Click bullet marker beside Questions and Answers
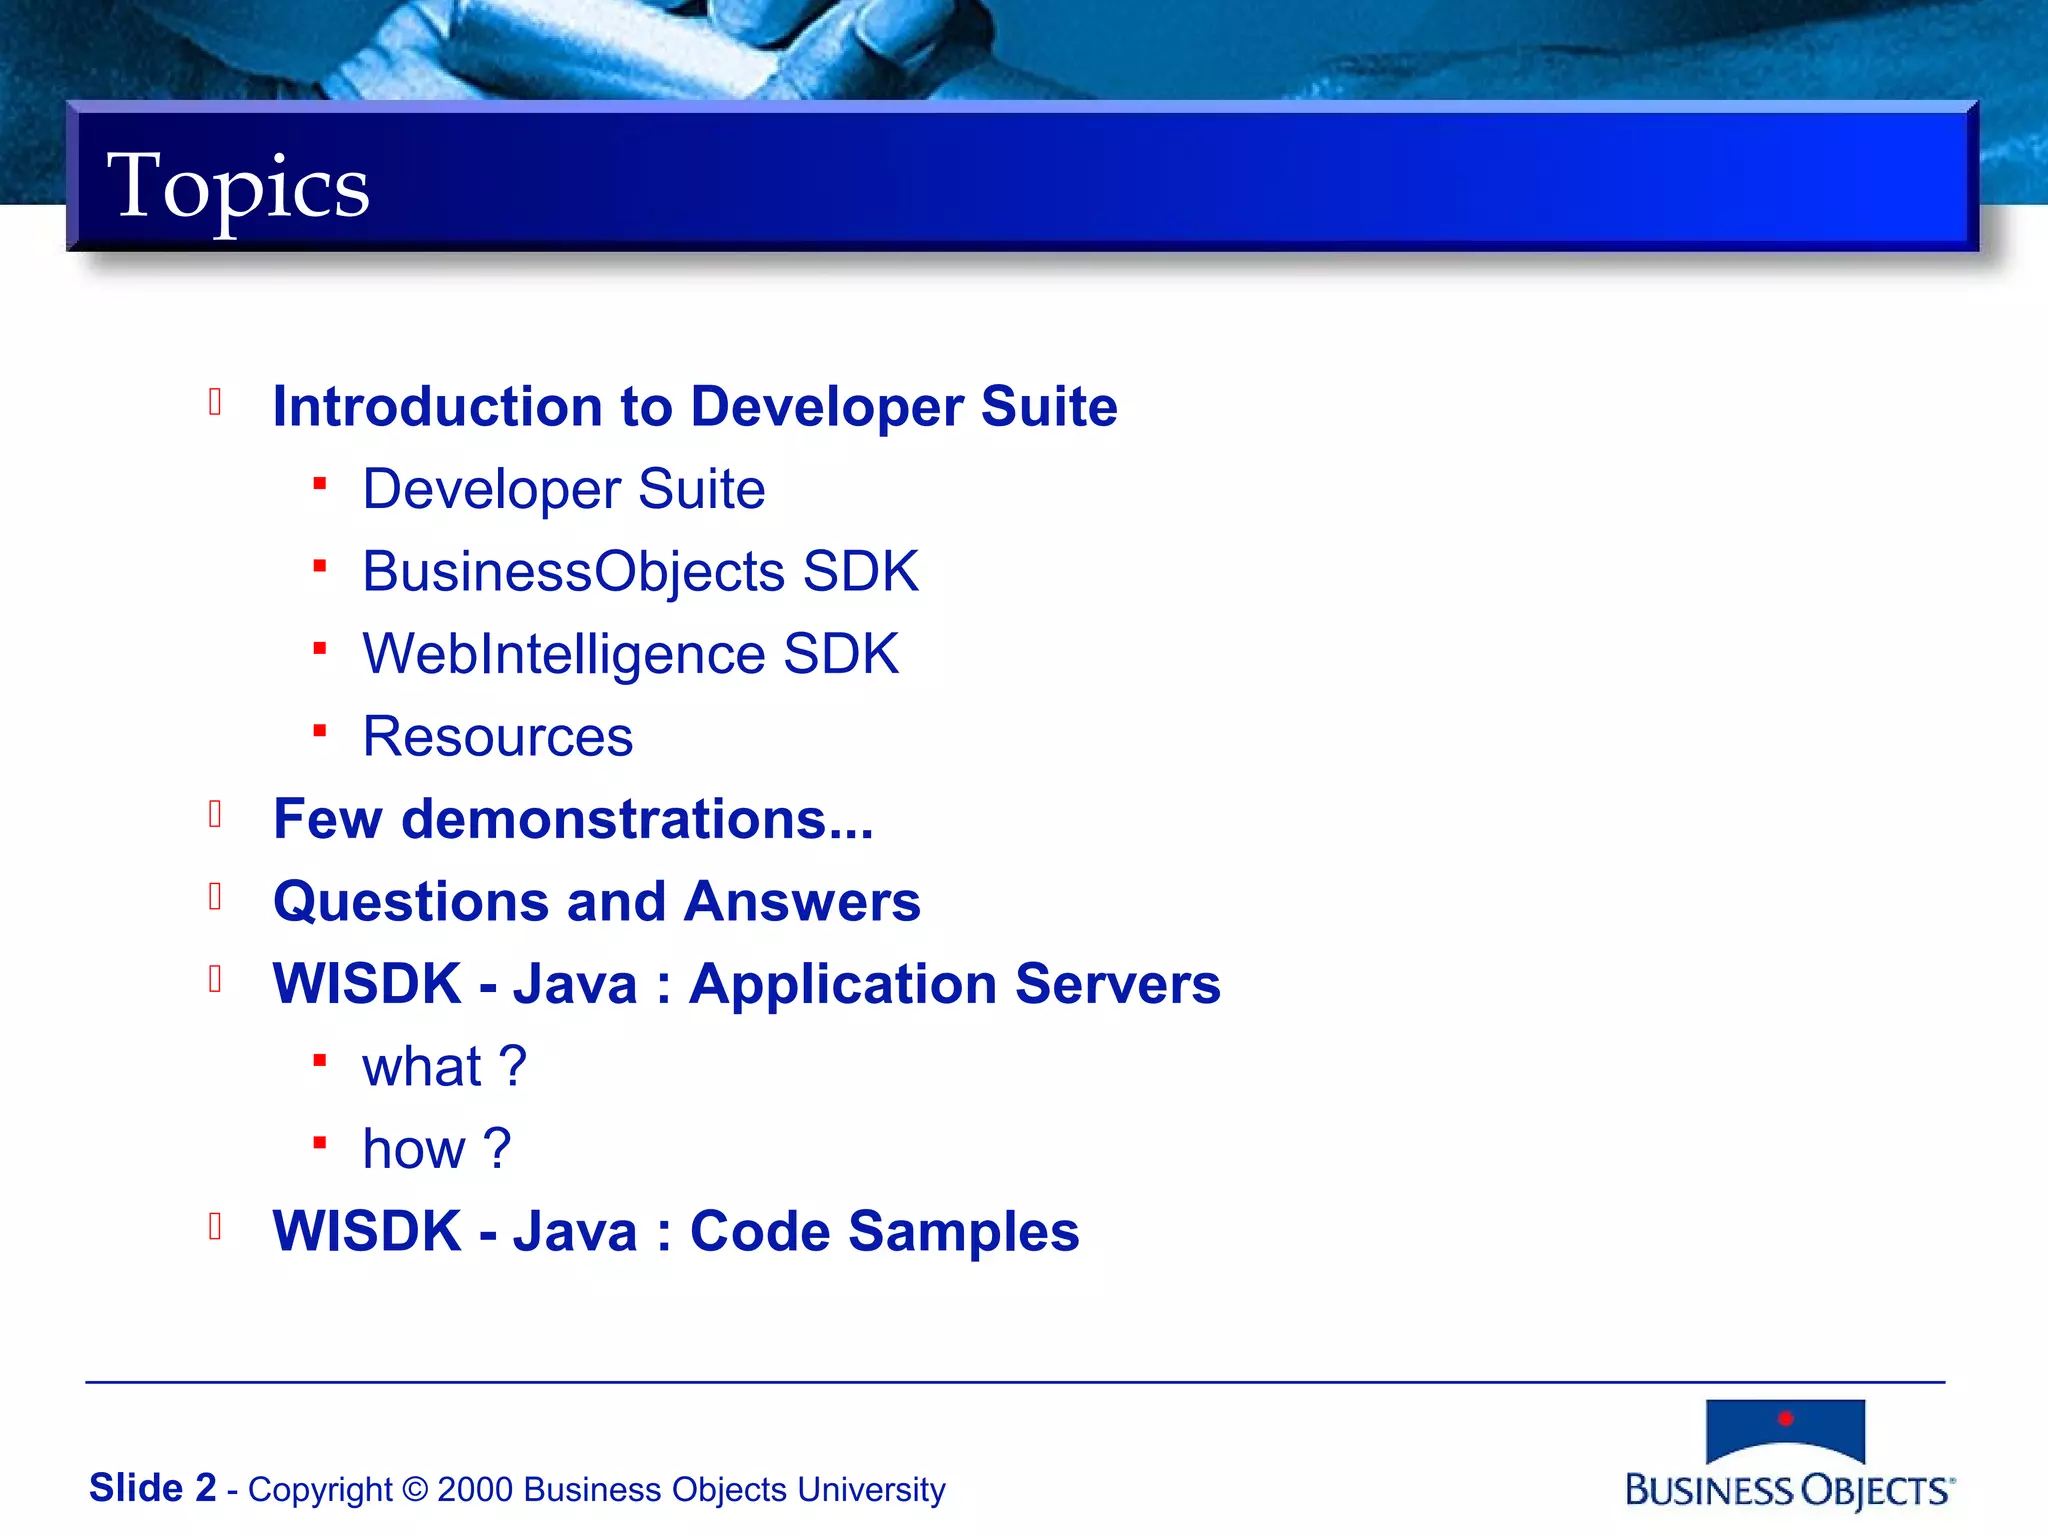This screenshot has width=2048, height=1536. click(215, 896)
